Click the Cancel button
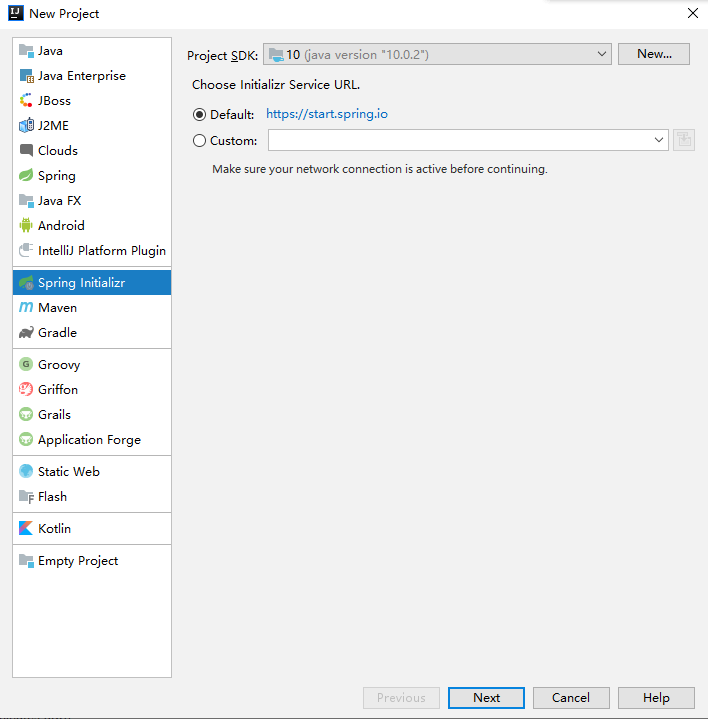Viewport: 708px width, 719px height. tap(571, 697)
